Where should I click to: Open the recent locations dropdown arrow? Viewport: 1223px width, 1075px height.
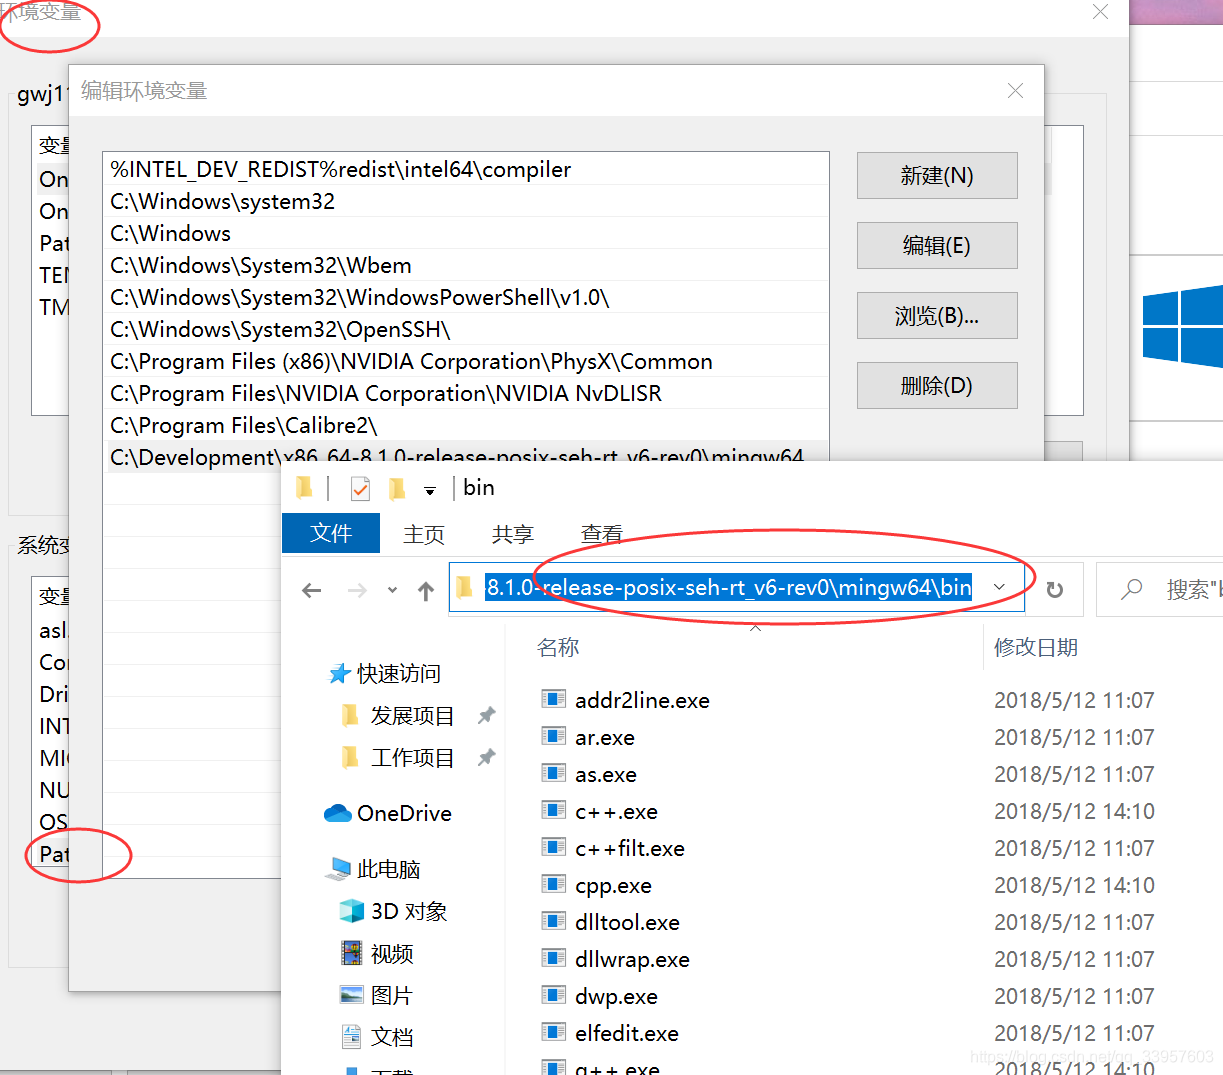(392, 590)
